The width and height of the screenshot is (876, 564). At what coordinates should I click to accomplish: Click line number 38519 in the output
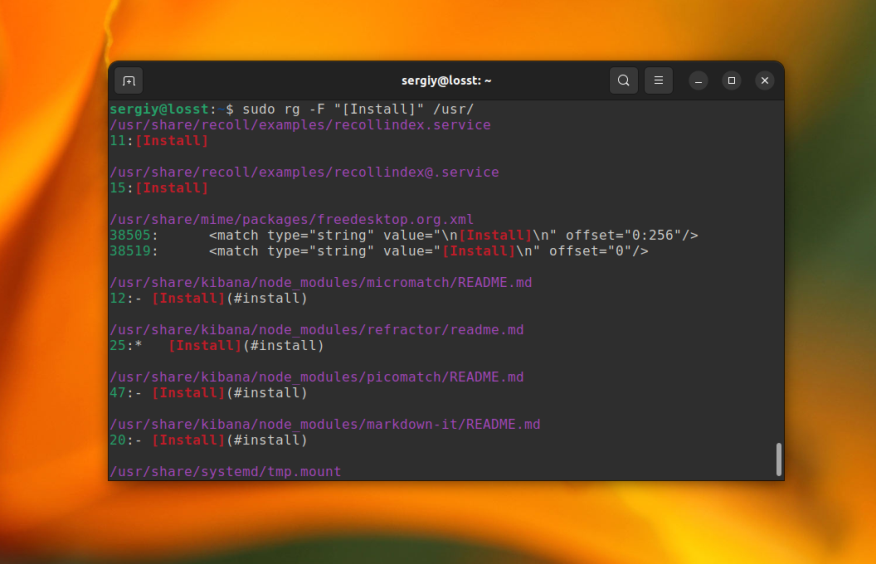pos(130,251)
